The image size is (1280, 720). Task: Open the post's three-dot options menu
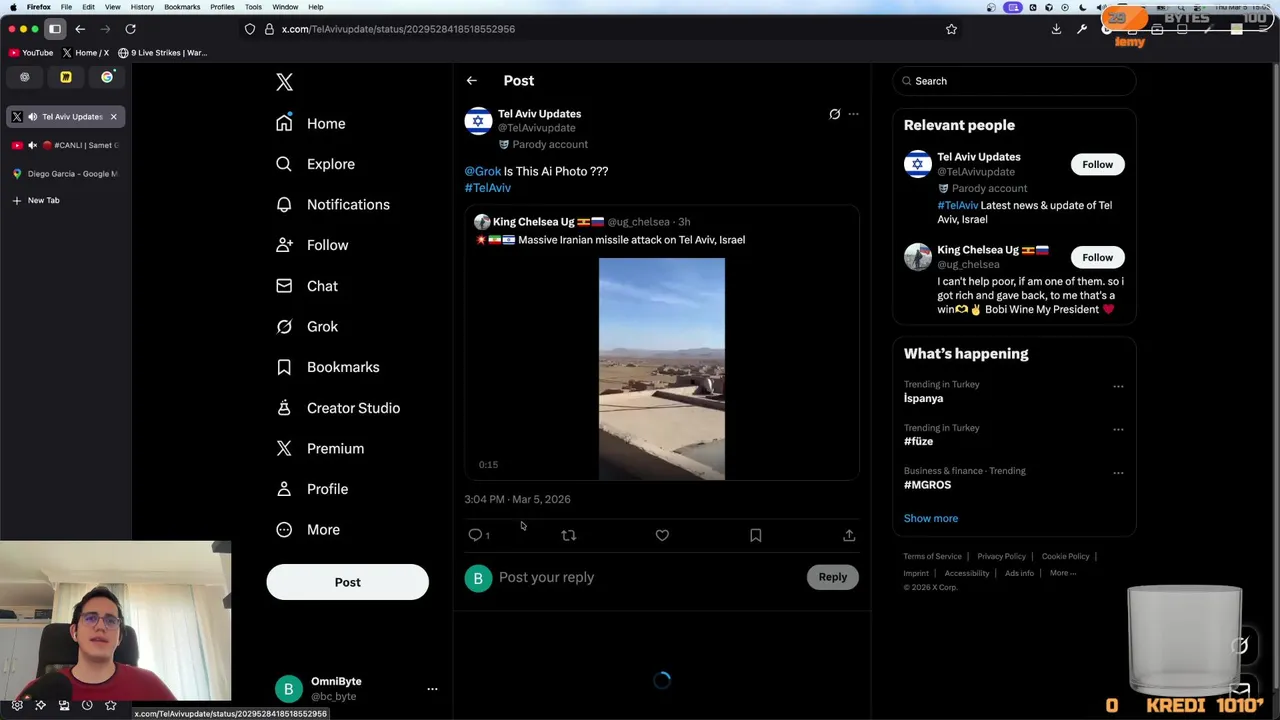pyautogui.click(x=853, y=114)
